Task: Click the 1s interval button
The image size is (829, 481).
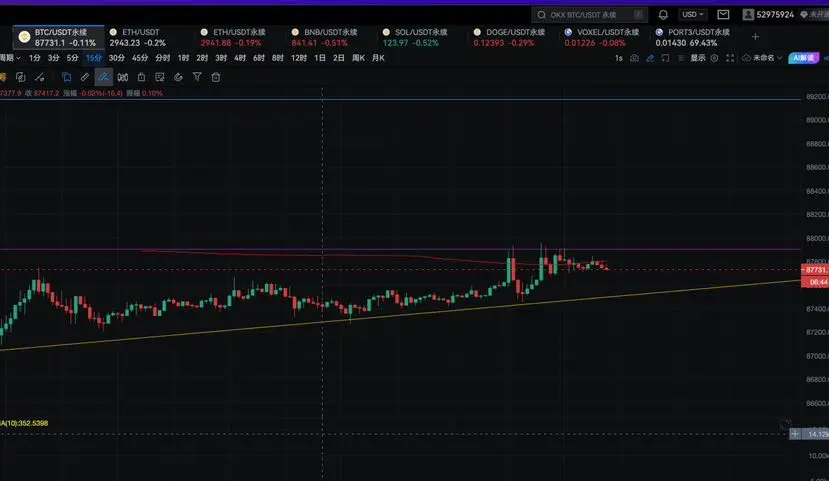Action: pyautogui.click(x=619, y=58)
